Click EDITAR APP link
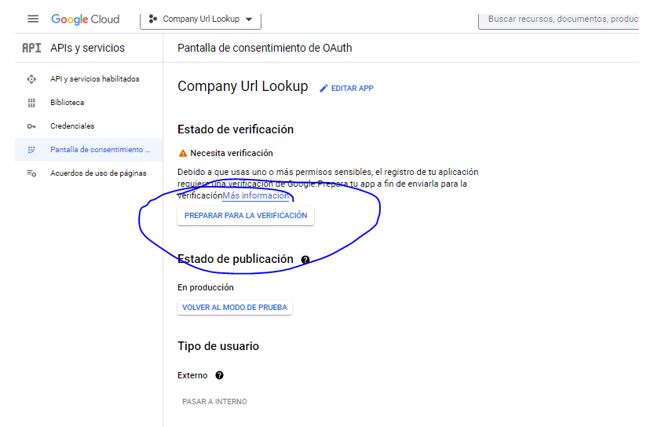 click(x=352, y=88)
